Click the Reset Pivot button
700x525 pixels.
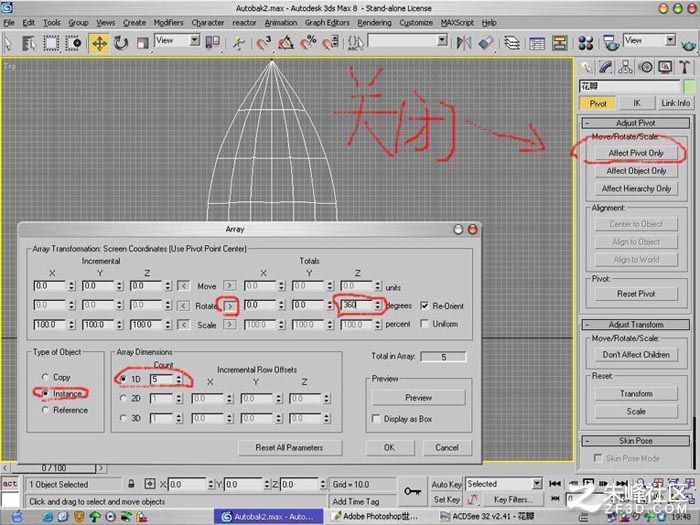(x=636, y=294)
